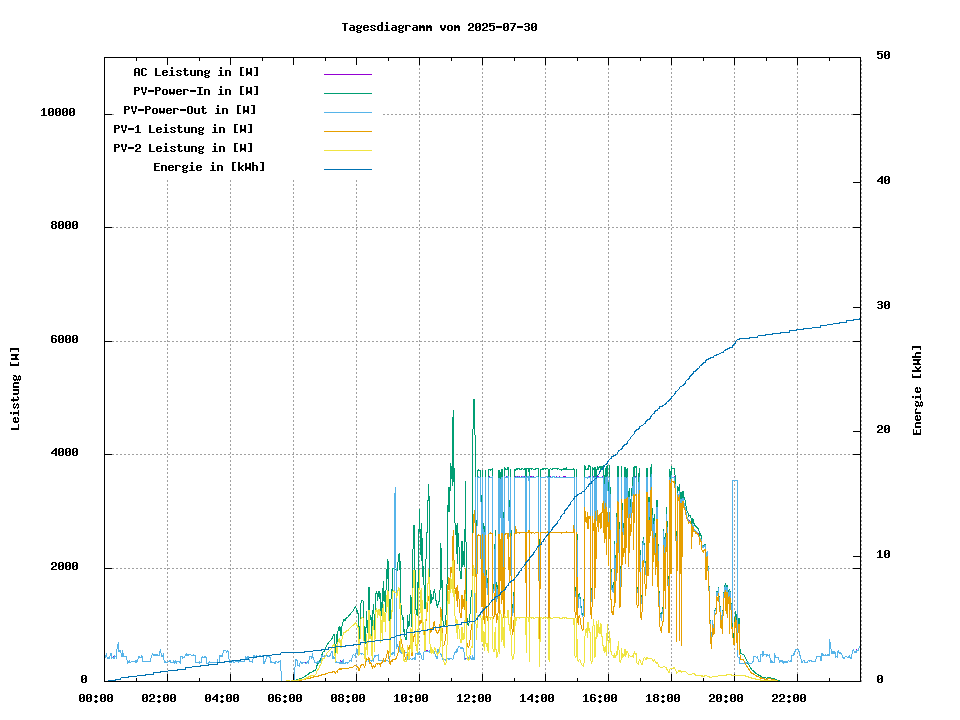Select the PV-Power-In legend label
Screen dimensions: 960x720
(196, 91)
